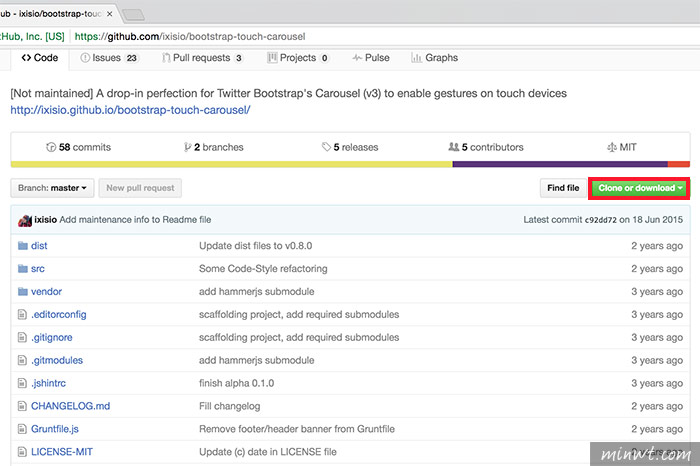Open commit hash c92dd72
This screenshot has width=700, height=466.
tap(600, 220)
